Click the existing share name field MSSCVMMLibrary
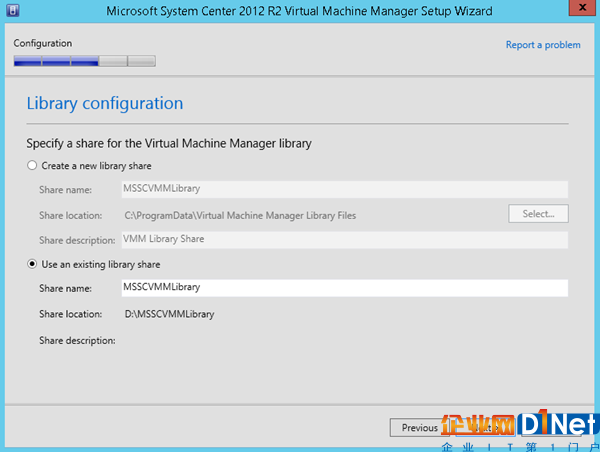The width and height of the screenshot is (600, 452). [x=344, y=288]
